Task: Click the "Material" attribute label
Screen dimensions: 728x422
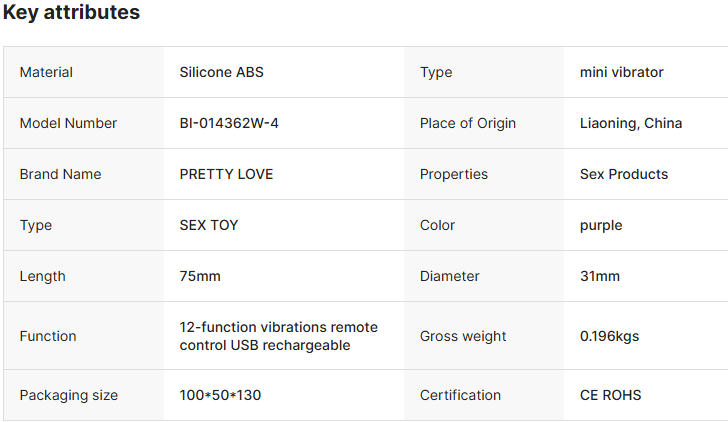Action: pyautogui.click(x=46, y=72)
